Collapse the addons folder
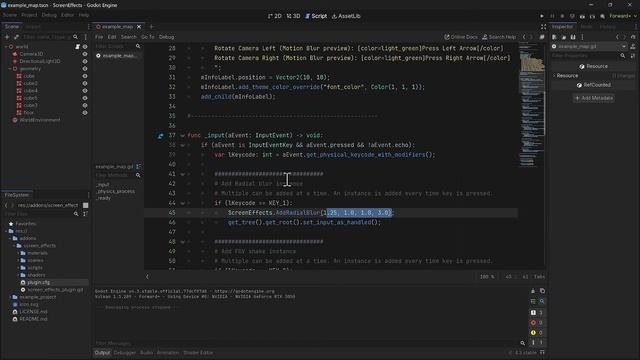The width and height of the screenshot is (640, 360). point(10,238)
